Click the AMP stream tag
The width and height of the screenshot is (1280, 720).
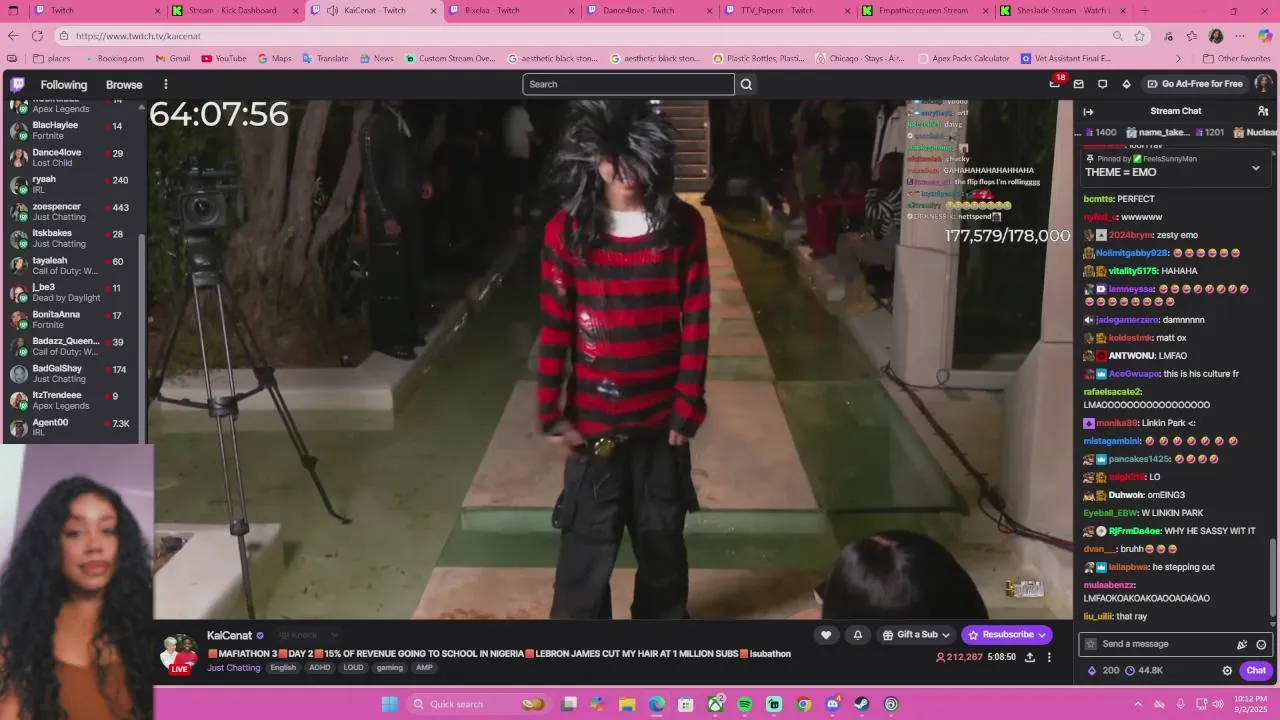(424, 668)
